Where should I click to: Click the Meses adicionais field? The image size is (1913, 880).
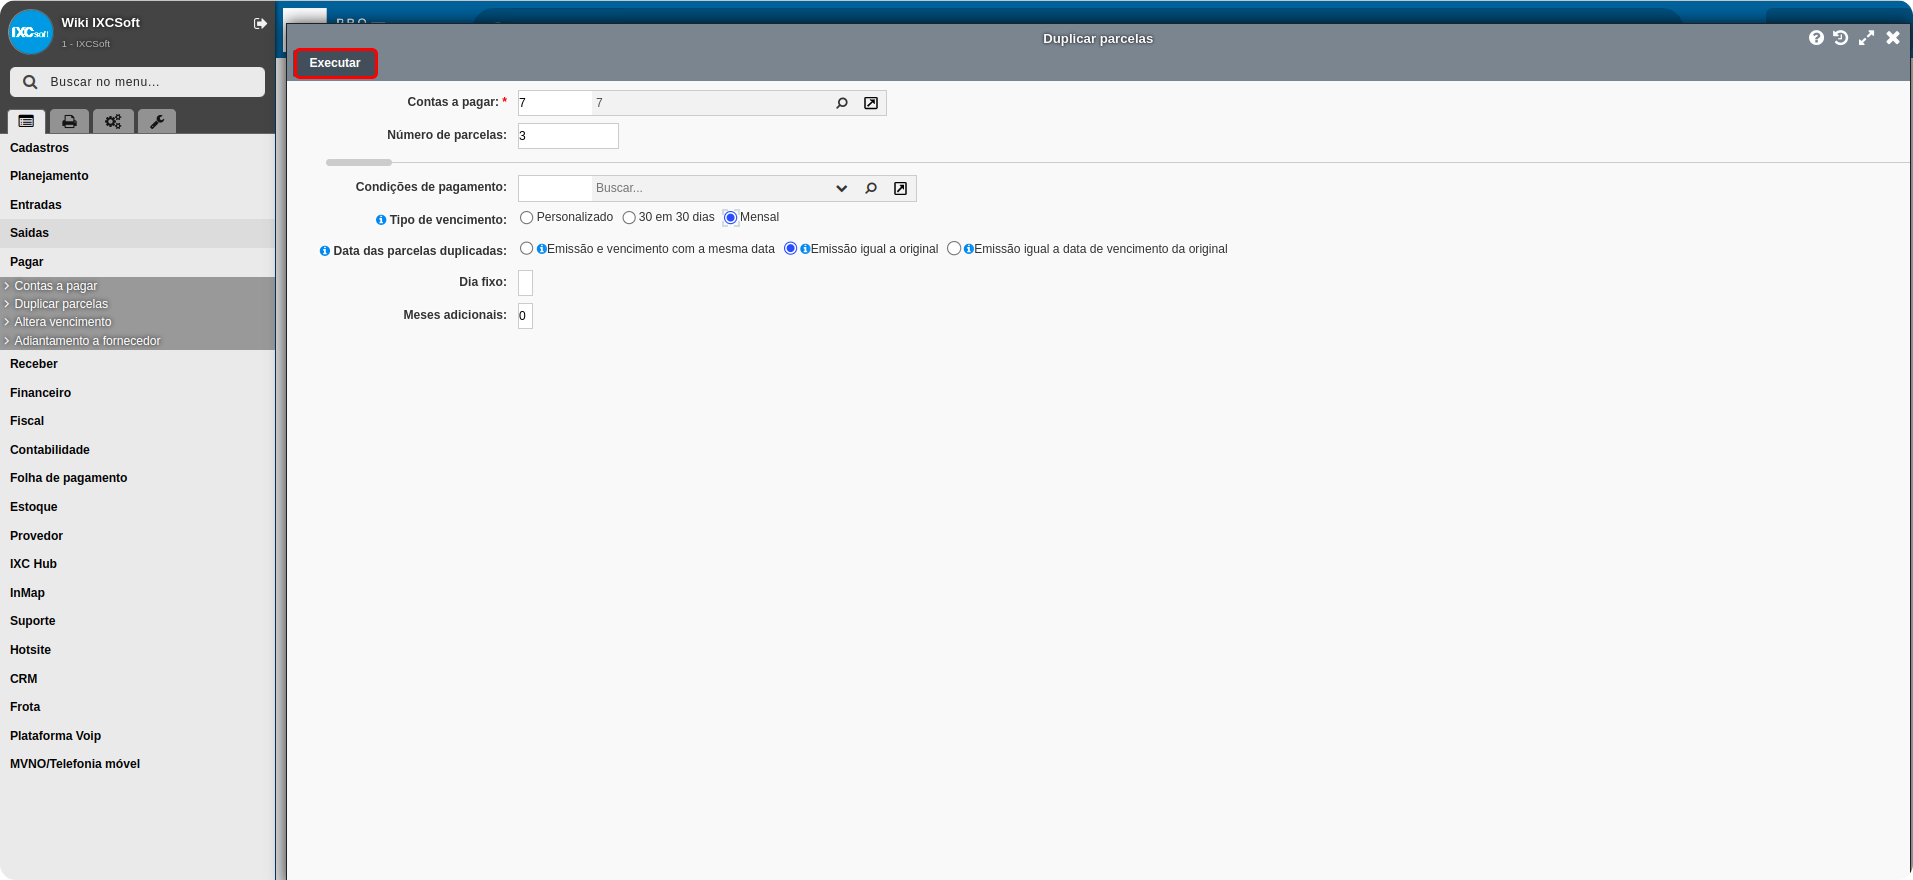525,316
